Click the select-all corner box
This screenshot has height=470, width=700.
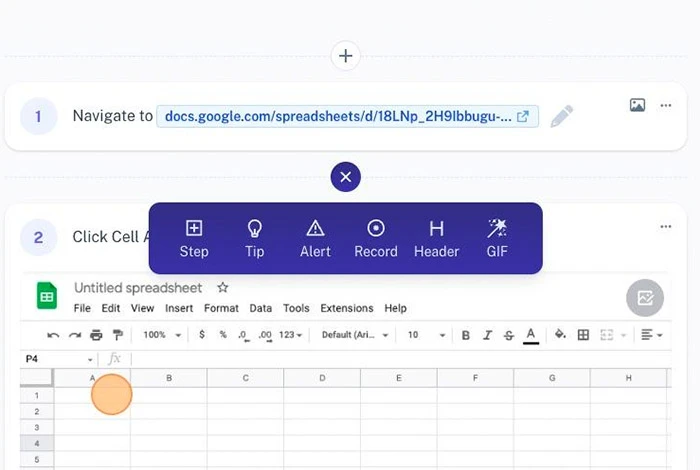click(37, 378)
